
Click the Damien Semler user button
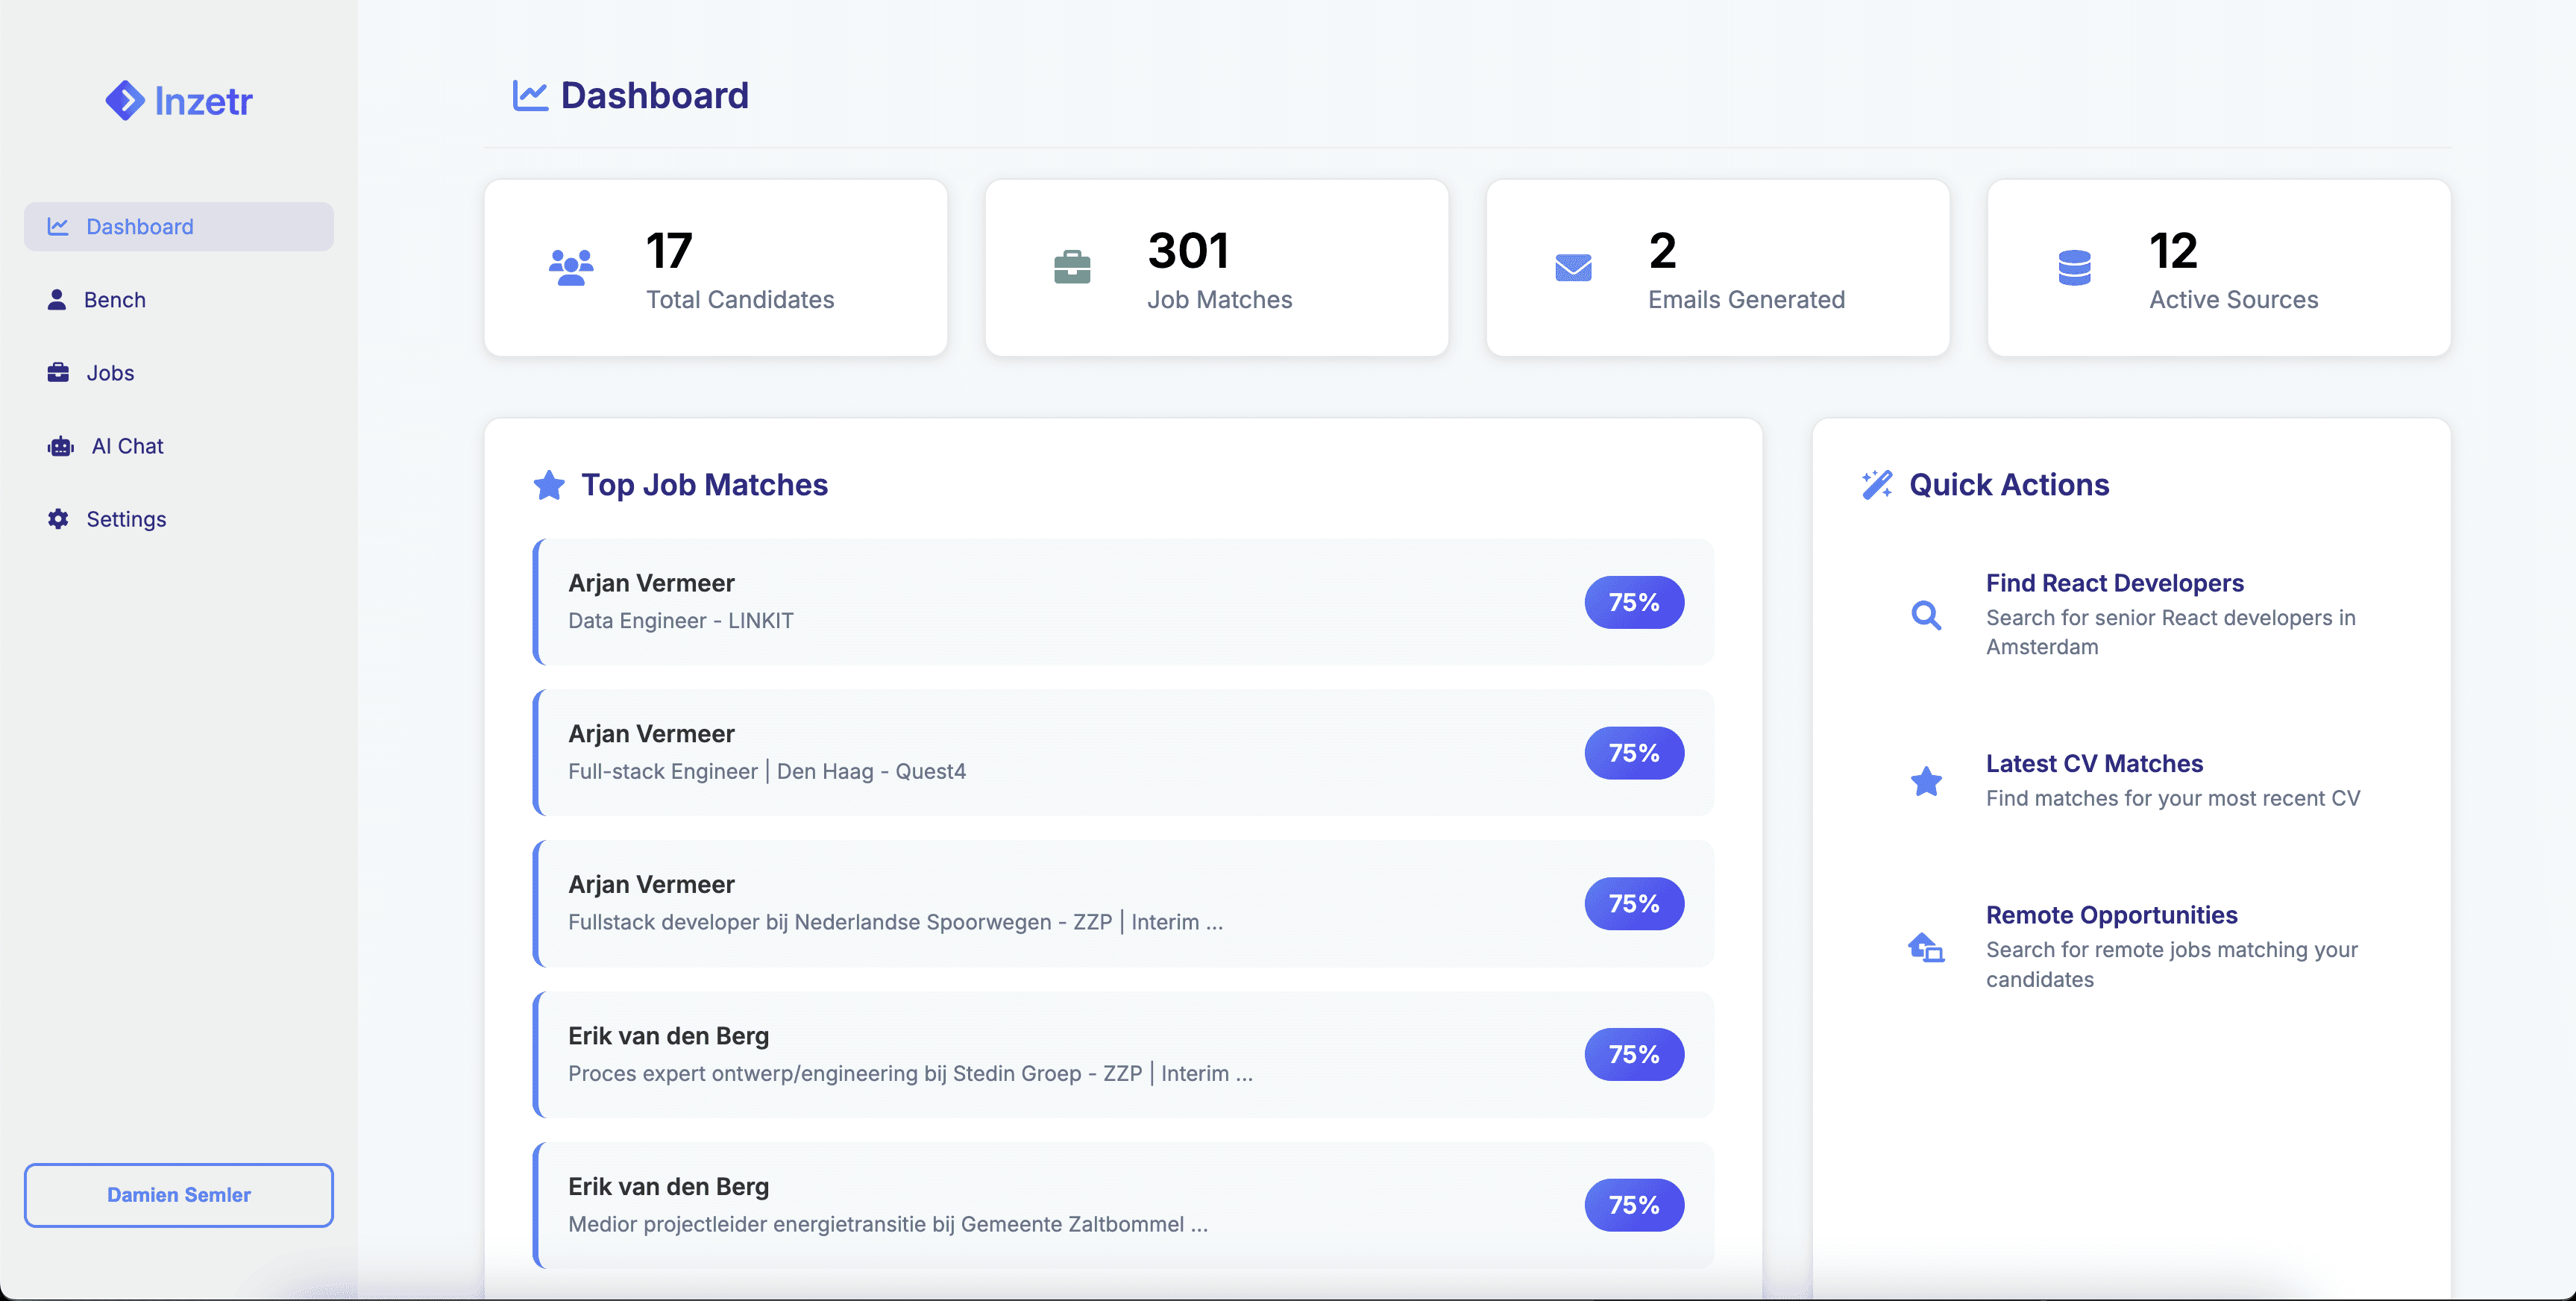(x=179, y=1194)
